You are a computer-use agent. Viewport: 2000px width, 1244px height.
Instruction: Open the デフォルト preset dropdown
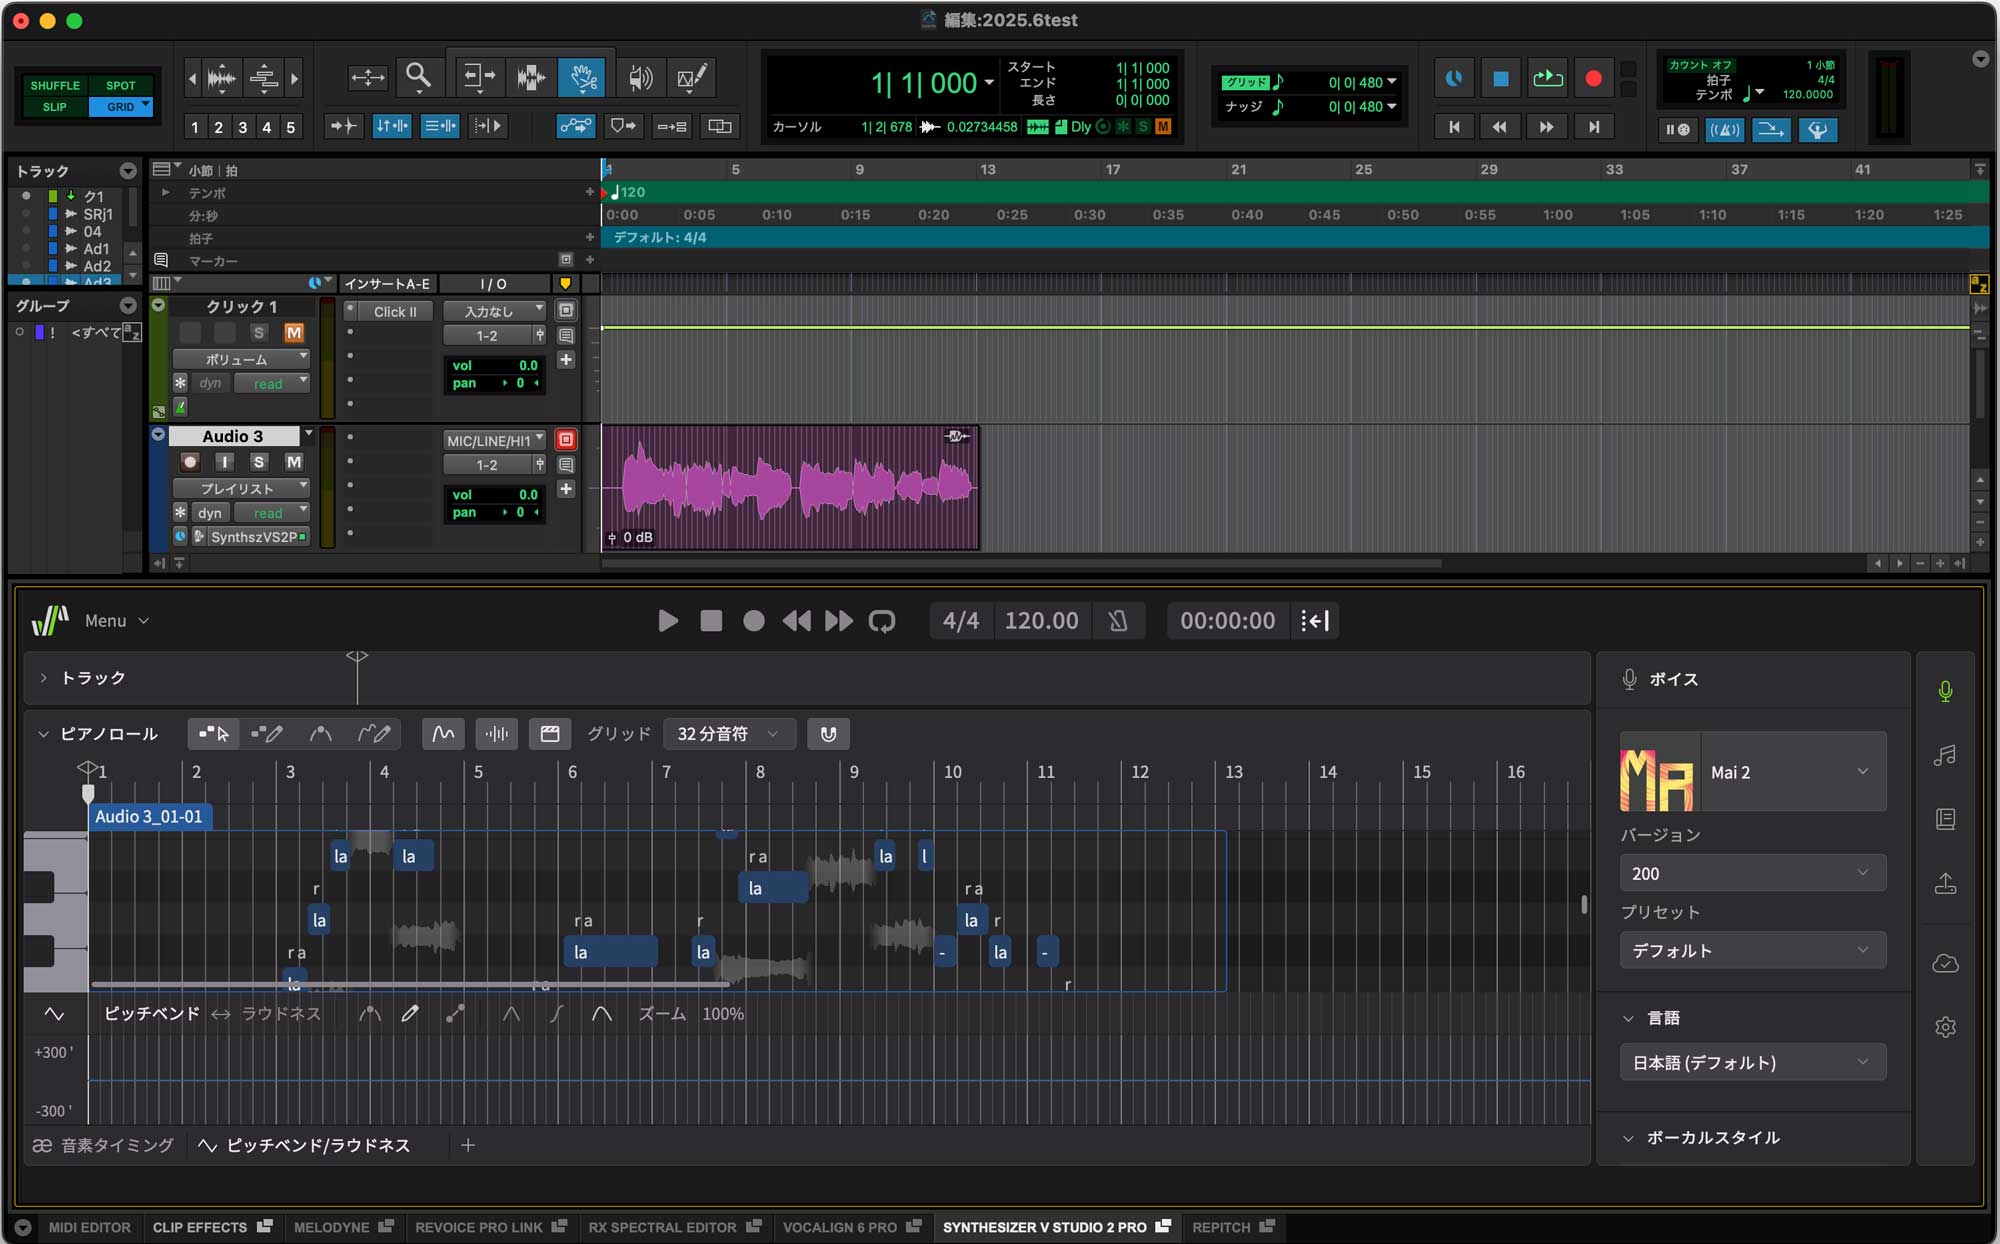pos(1753,950)
